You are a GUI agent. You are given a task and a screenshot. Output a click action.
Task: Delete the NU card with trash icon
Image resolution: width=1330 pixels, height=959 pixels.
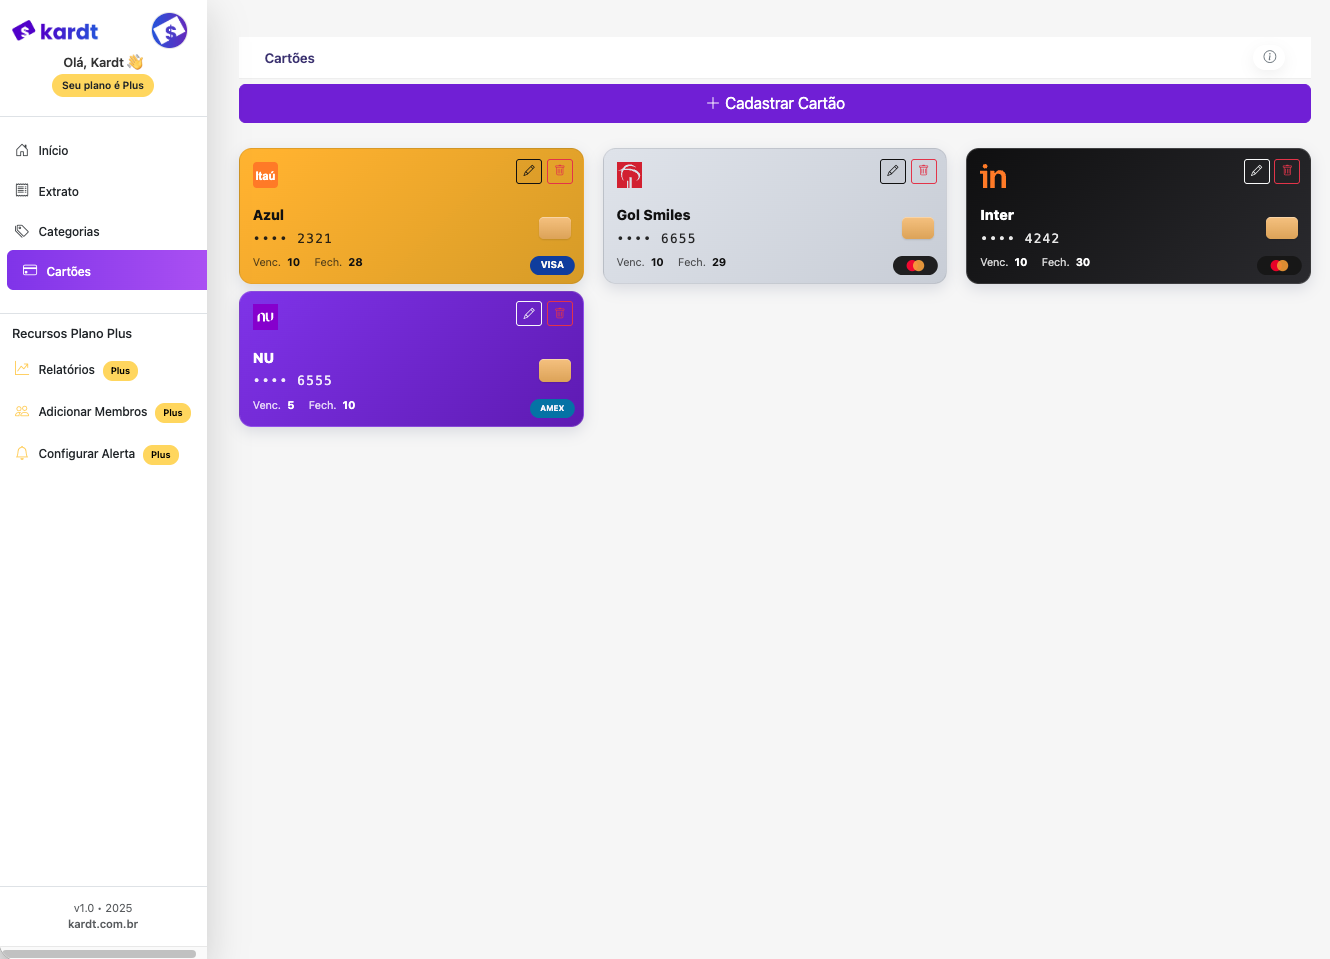pyautogui.click(x=560, y=314)
